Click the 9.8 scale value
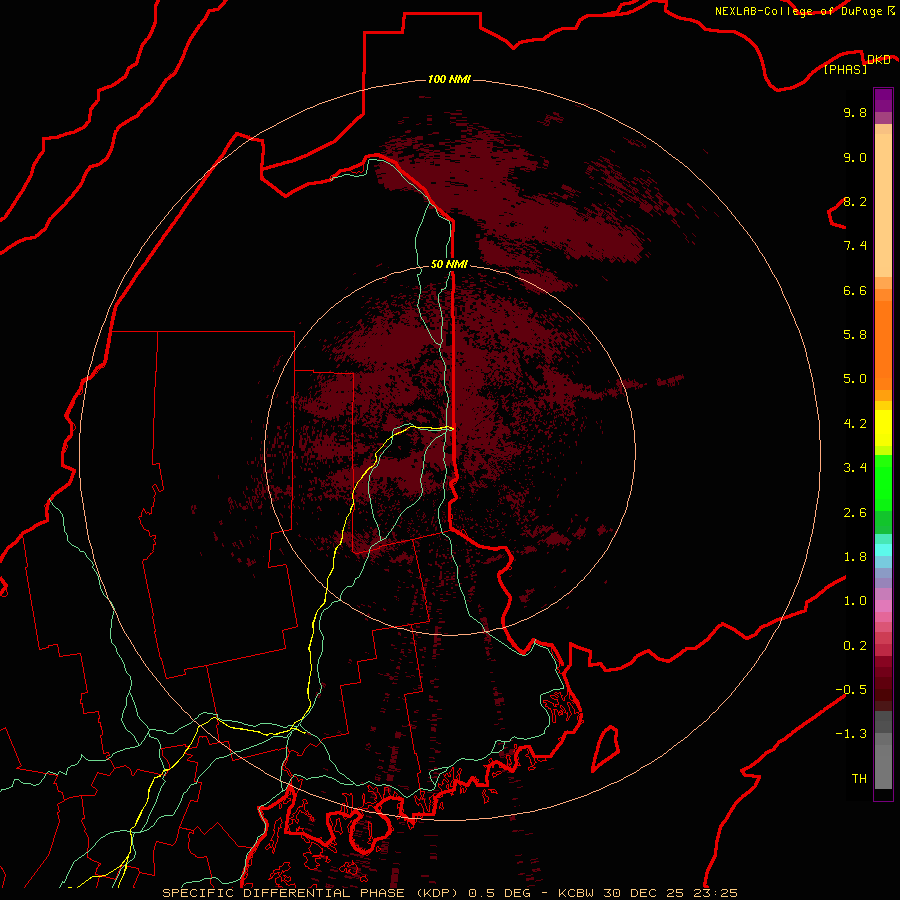This screenshot has width=900, height=900. [x=855, y=112]
